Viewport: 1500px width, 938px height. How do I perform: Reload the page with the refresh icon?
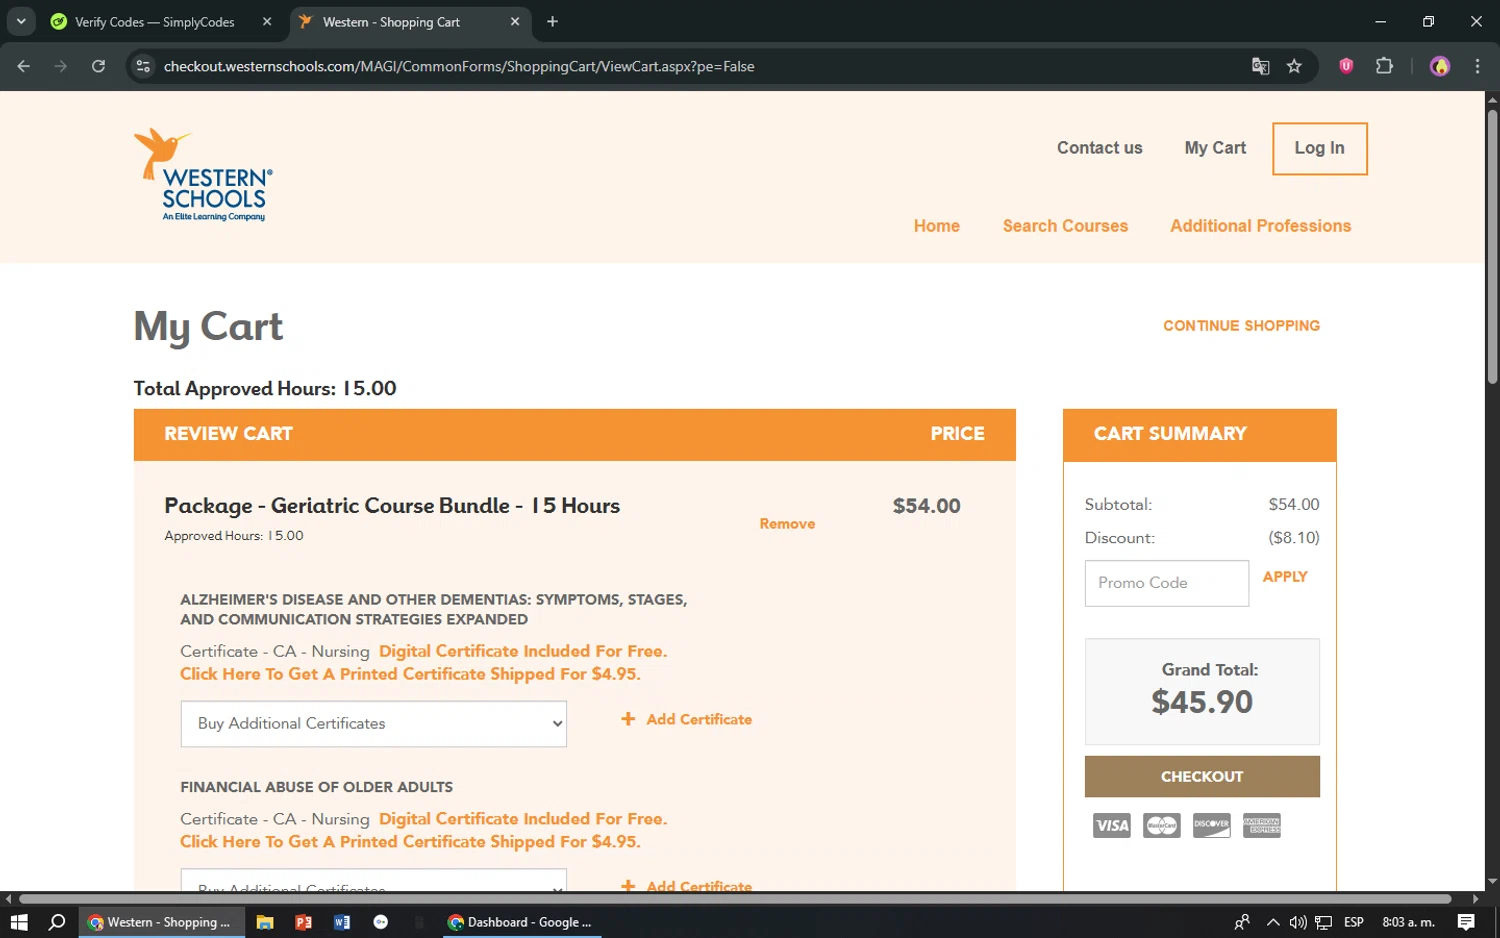[98, 66]
